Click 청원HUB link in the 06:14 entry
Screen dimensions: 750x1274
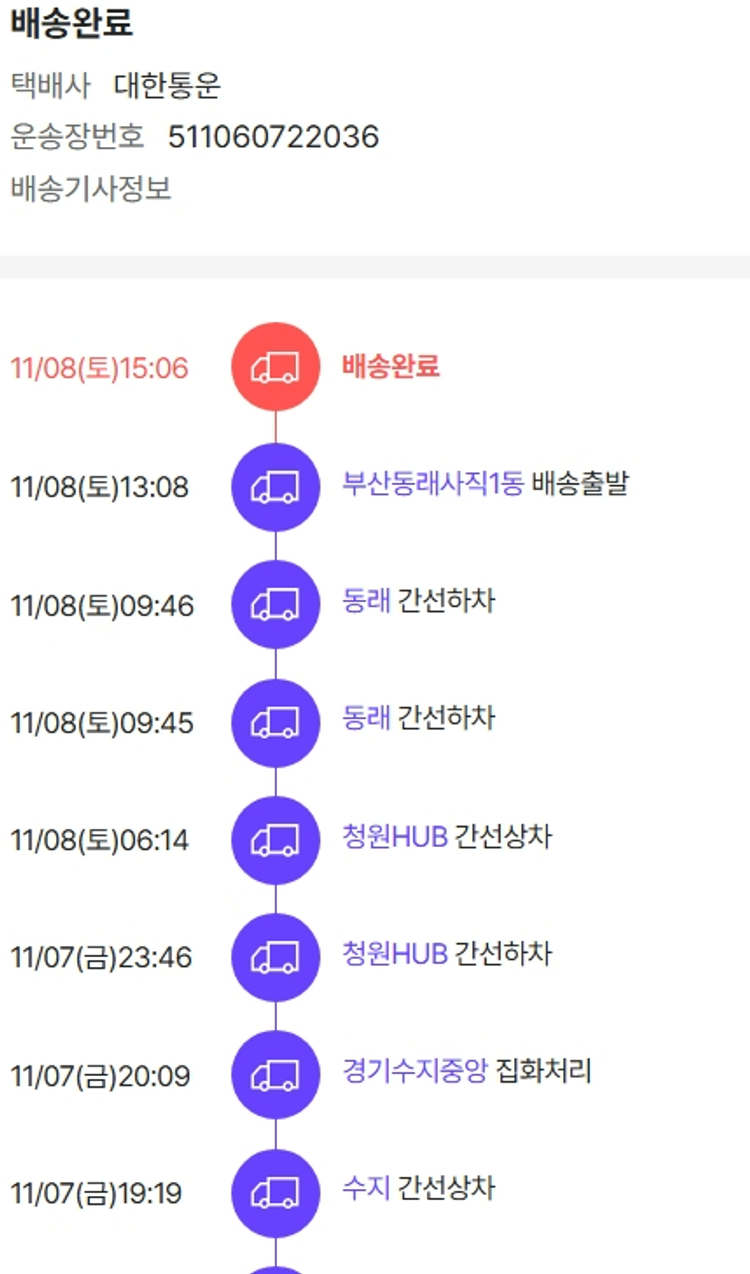pyautogui.click(x=394, y=837)
